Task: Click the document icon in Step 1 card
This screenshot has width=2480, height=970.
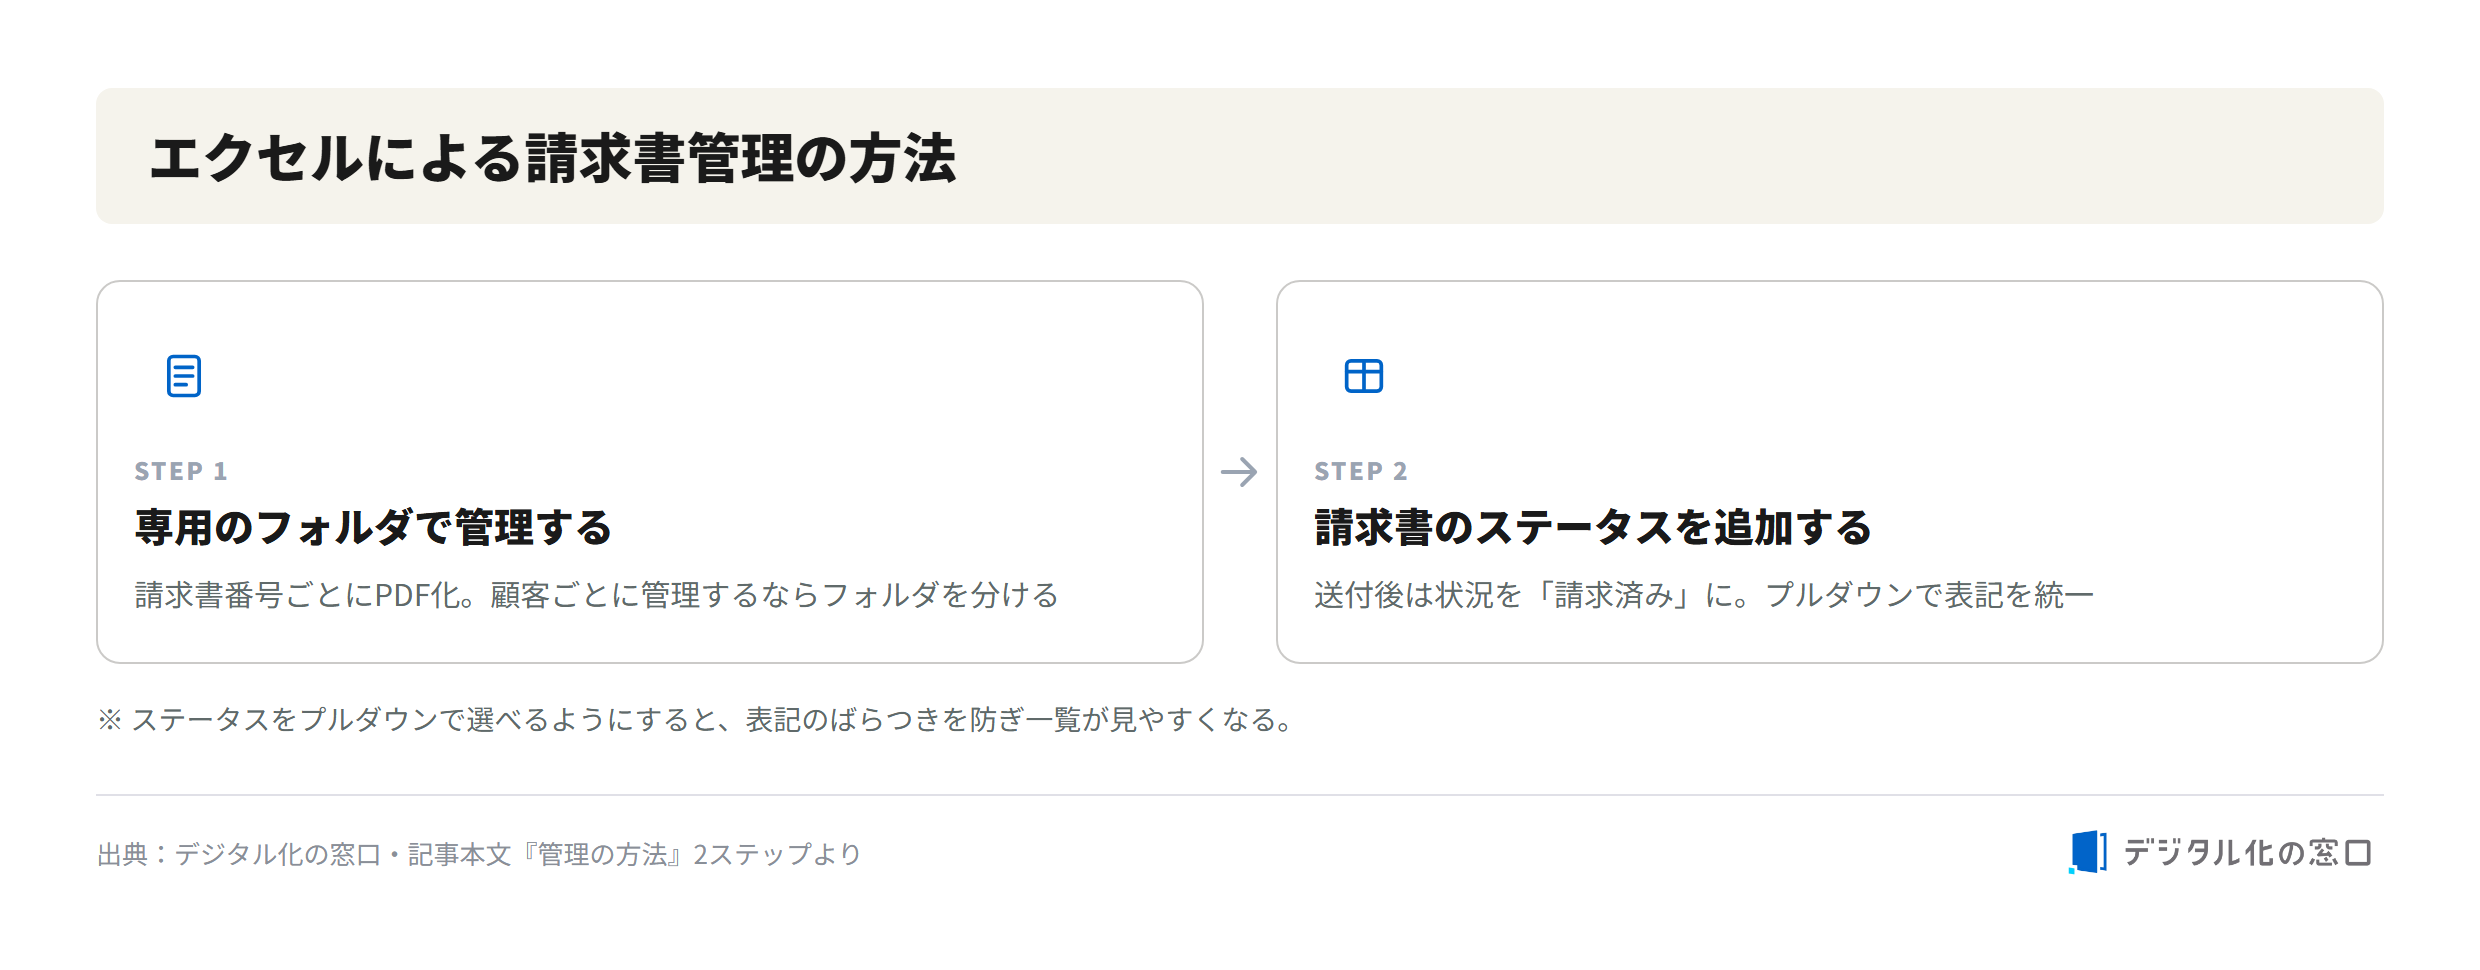Action: coord(184,376)
